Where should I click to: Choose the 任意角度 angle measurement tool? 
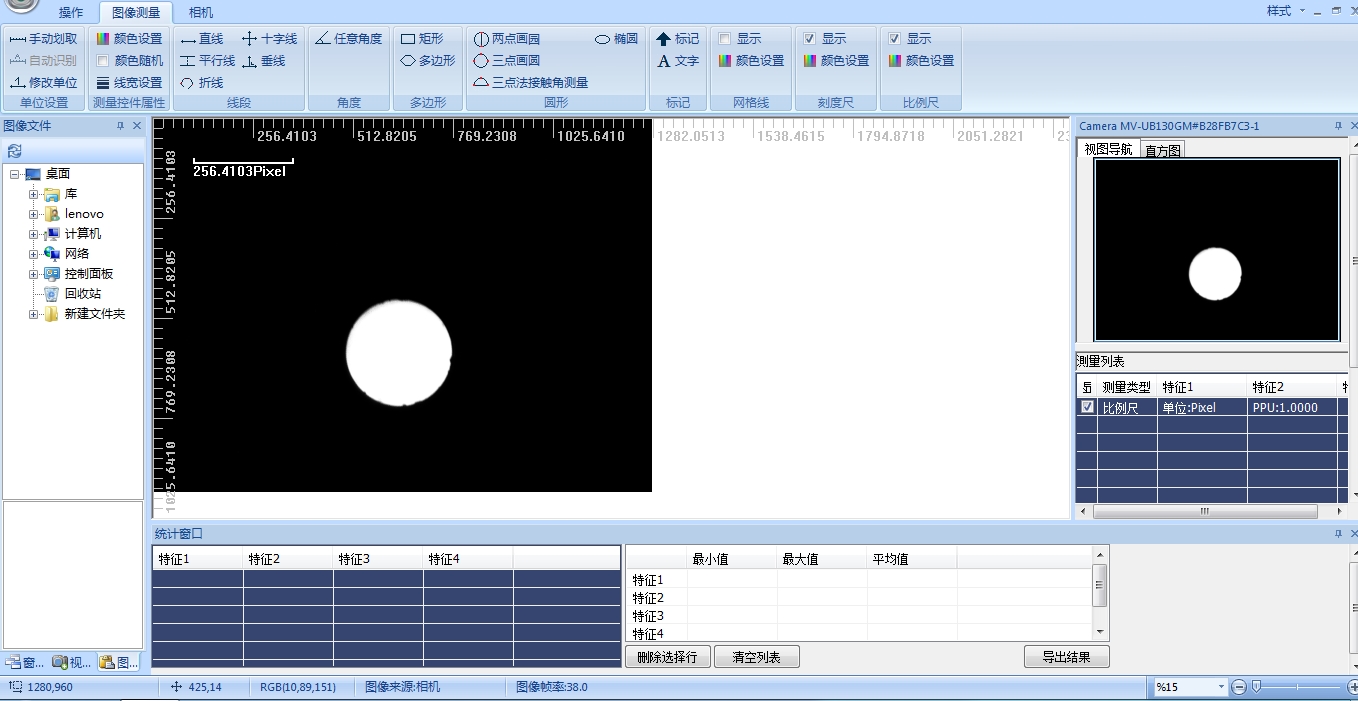(x=348, y=39)
